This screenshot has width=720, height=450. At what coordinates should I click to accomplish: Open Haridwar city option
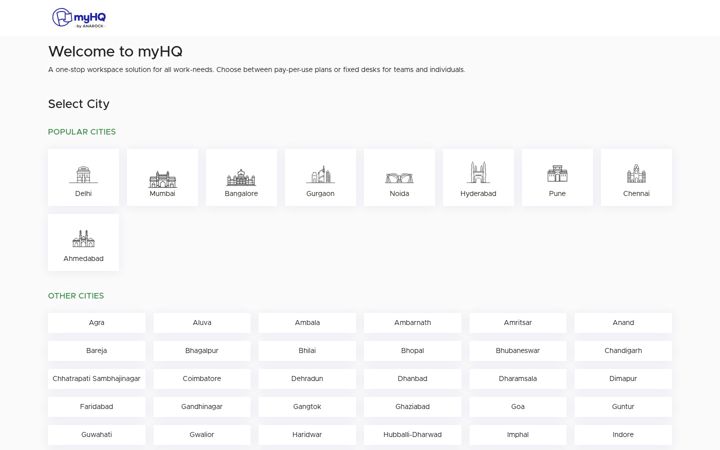307,435
